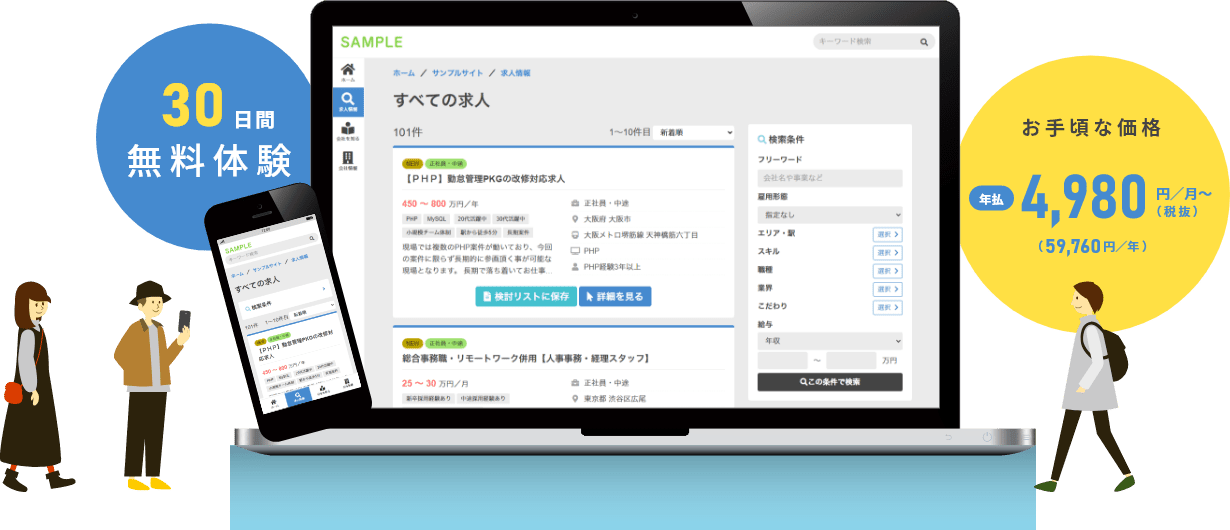Open 会社情報 building icon in sidebar

click(348, 162)
